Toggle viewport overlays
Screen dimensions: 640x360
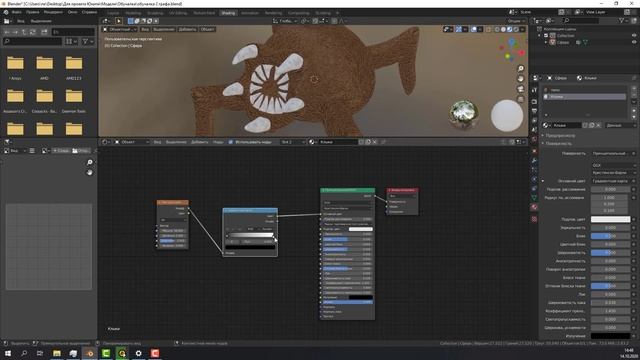point(474,29)
